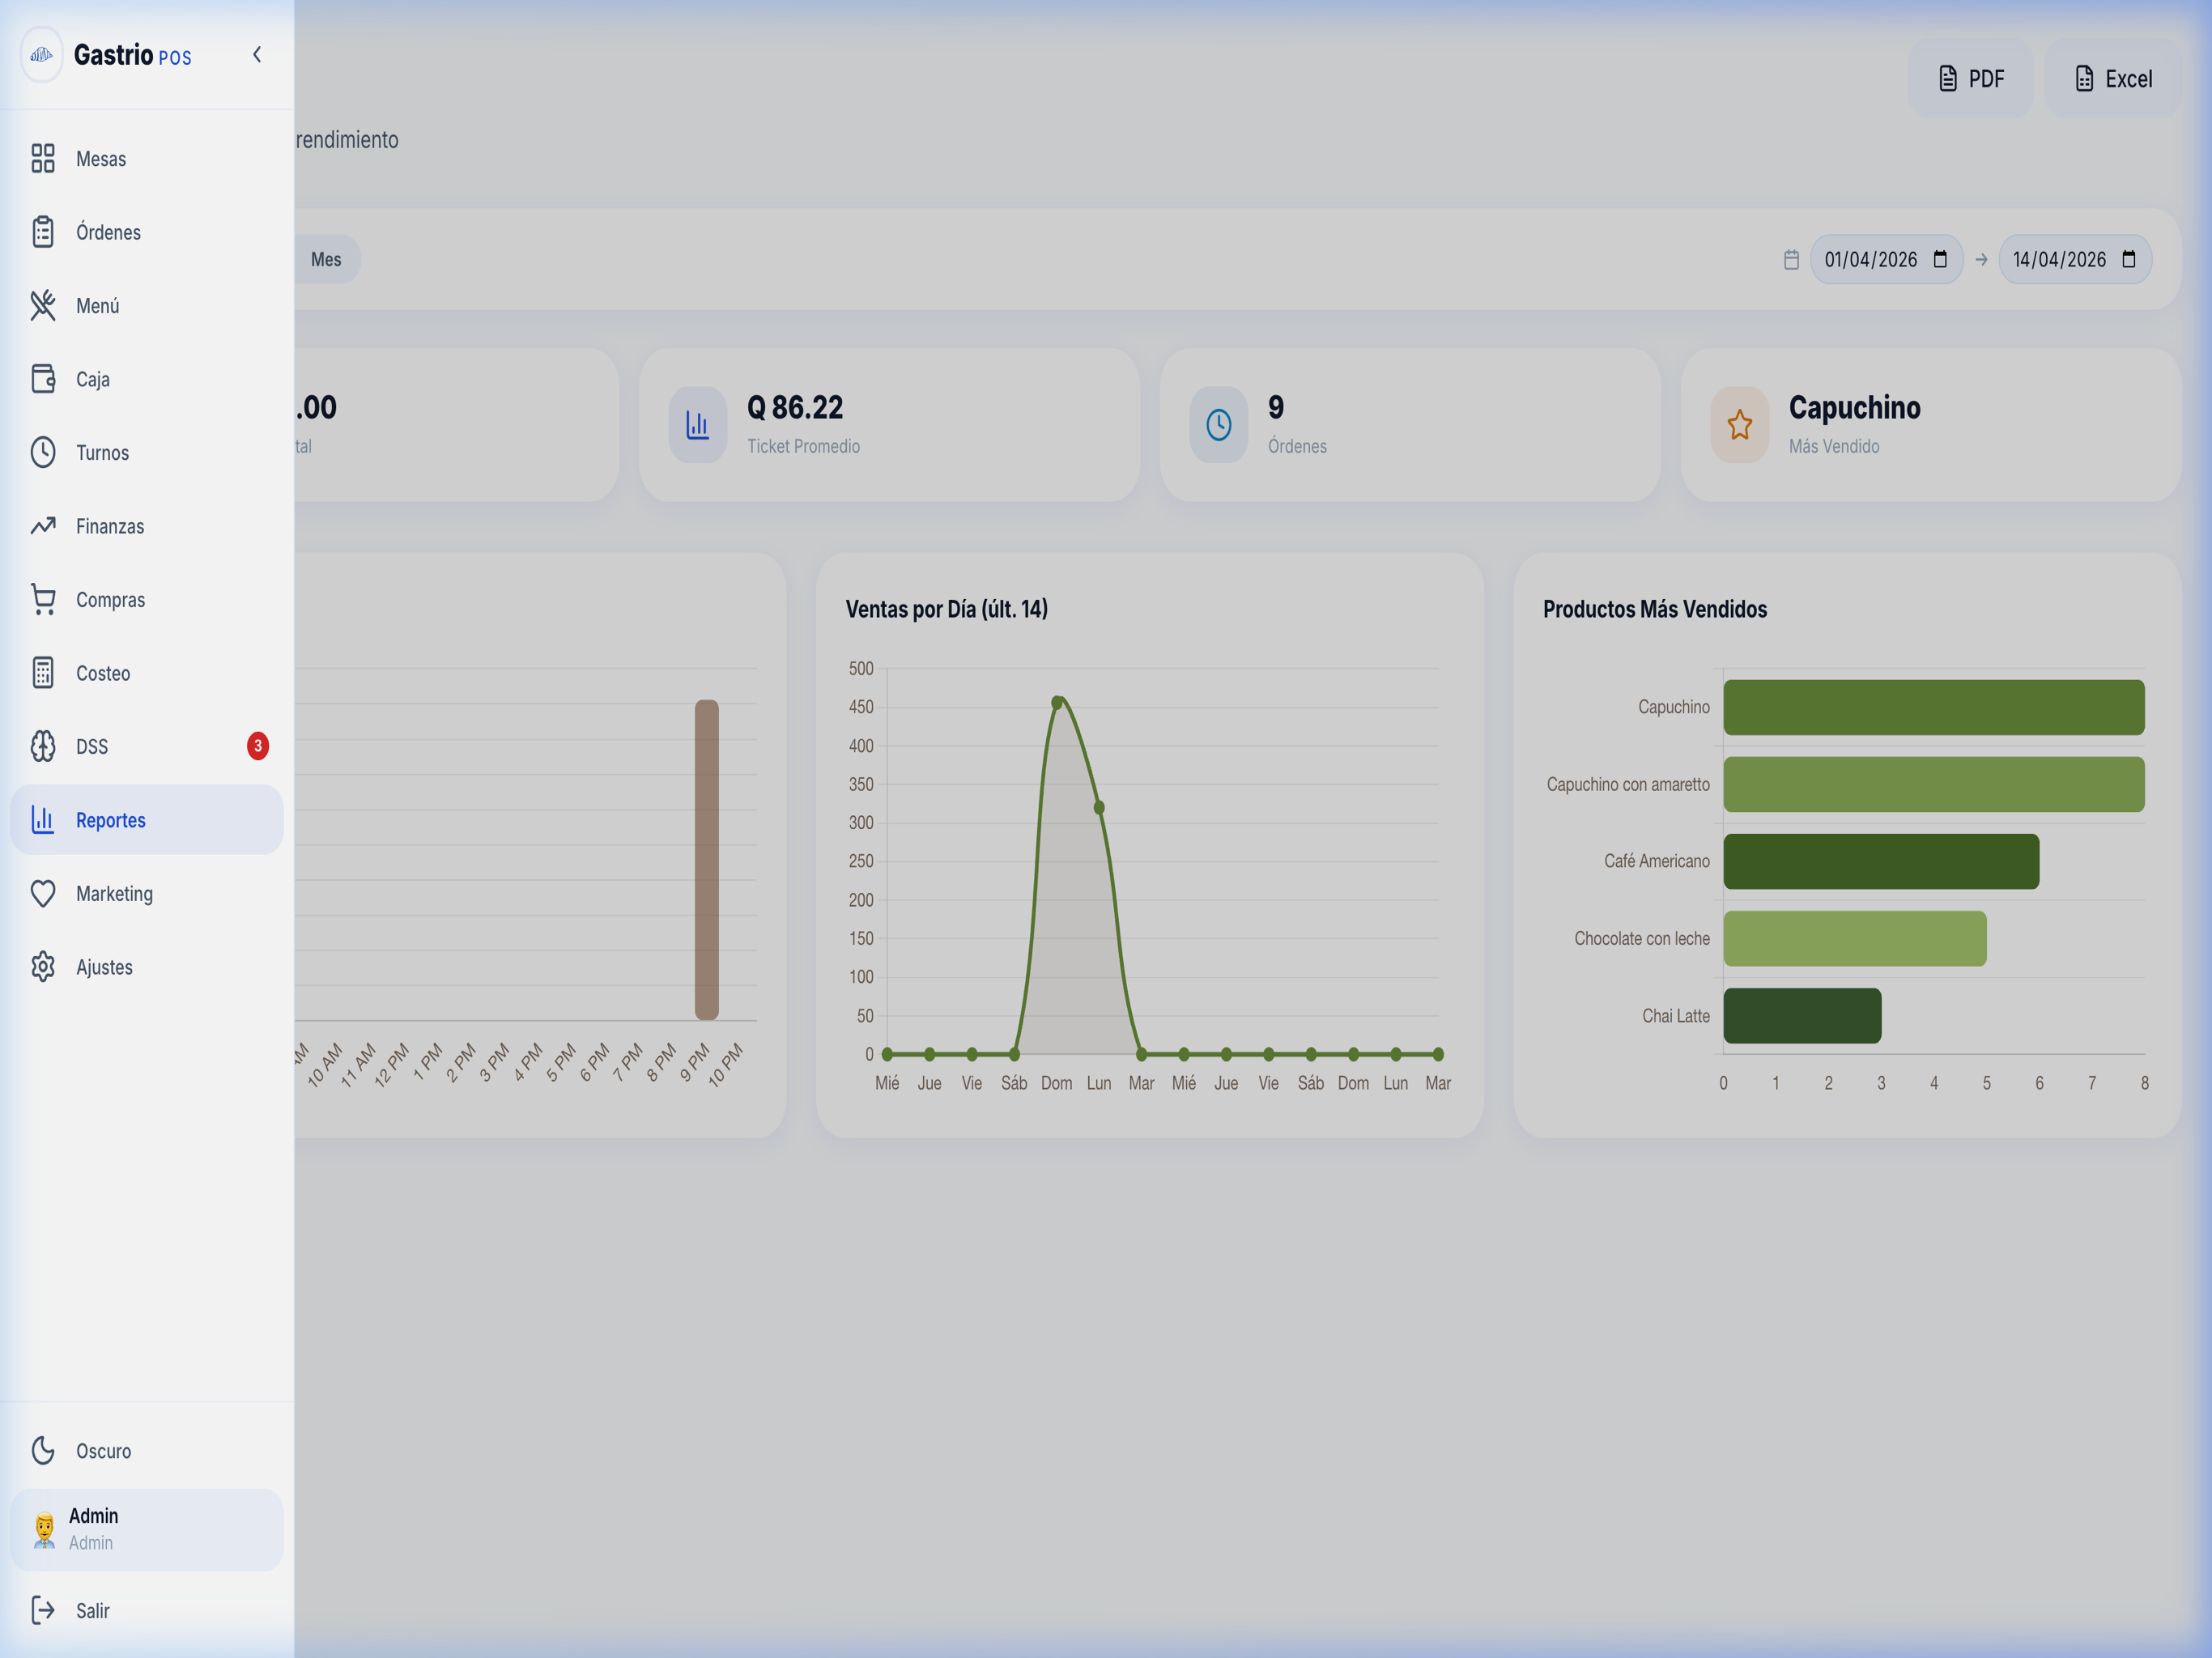Select the Mes period filter
This screenshot has height=1658, width=2212.
[327, 260]
